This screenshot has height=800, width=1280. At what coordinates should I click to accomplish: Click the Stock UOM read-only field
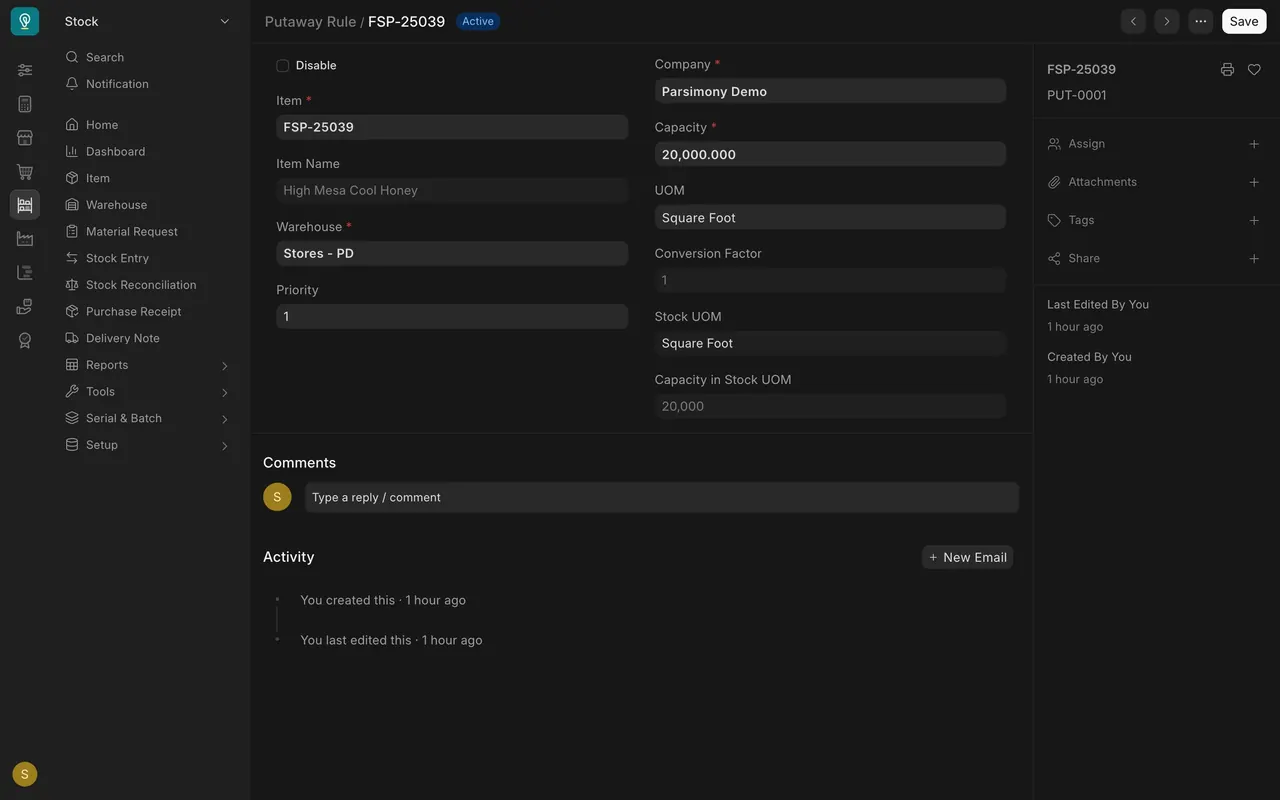pyautogui.click(x=830, y=343)
